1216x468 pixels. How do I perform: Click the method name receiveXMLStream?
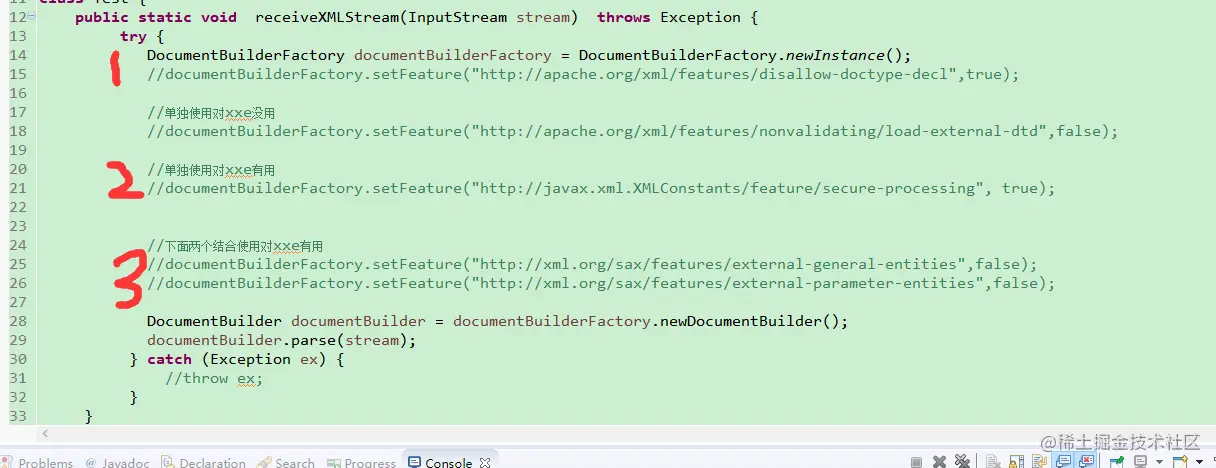click(x=328, y=17)
